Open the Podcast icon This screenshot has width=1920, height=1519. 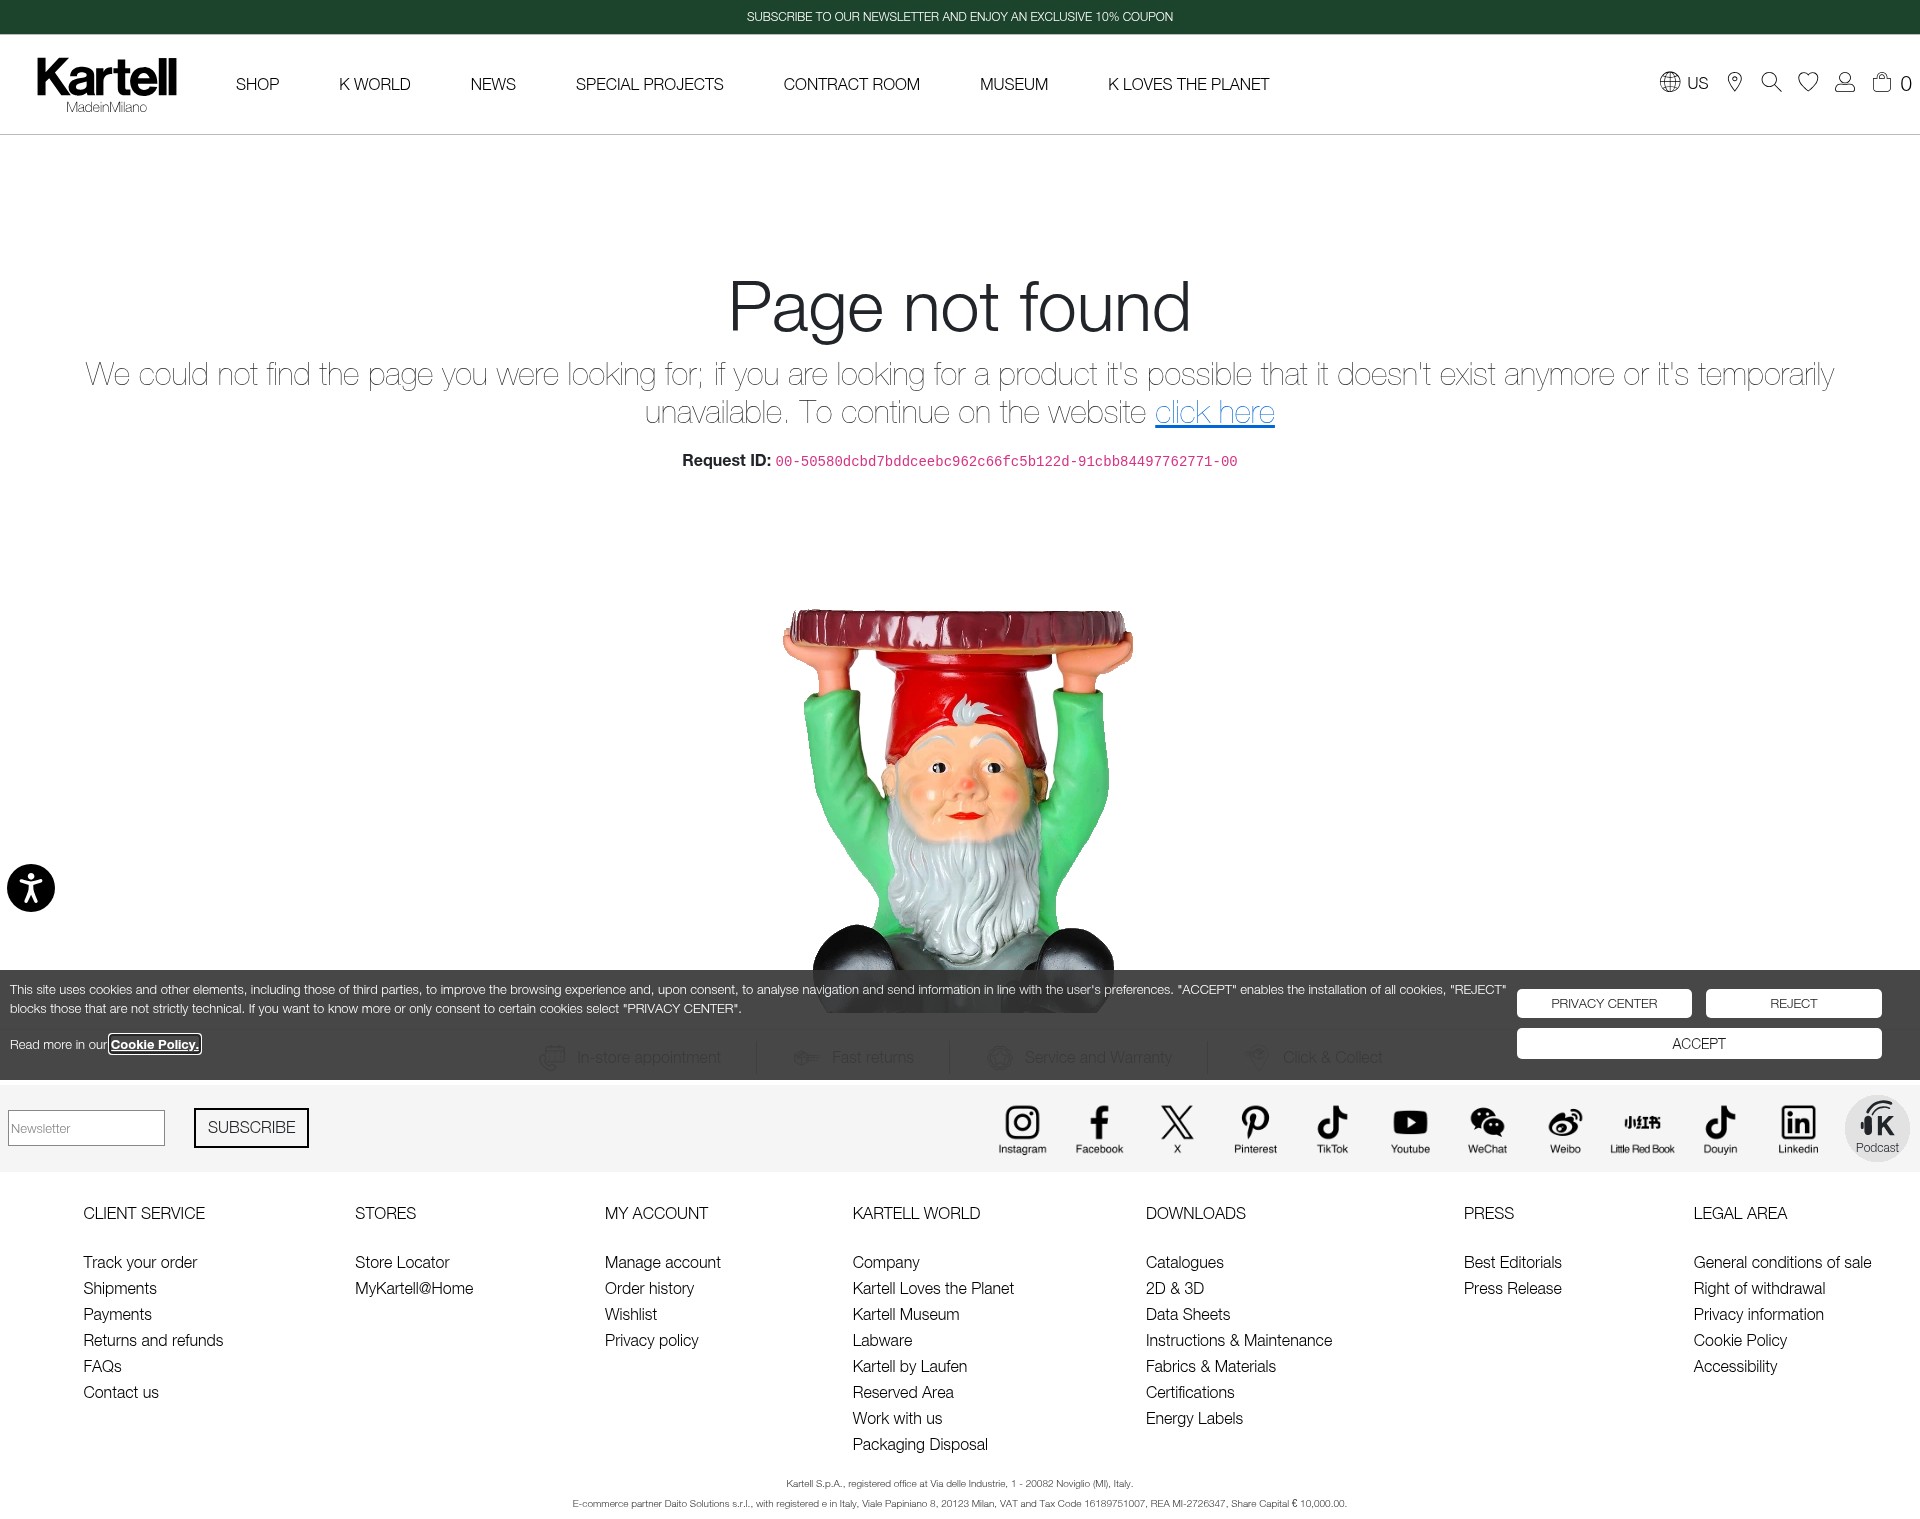coord(1877,1127)
